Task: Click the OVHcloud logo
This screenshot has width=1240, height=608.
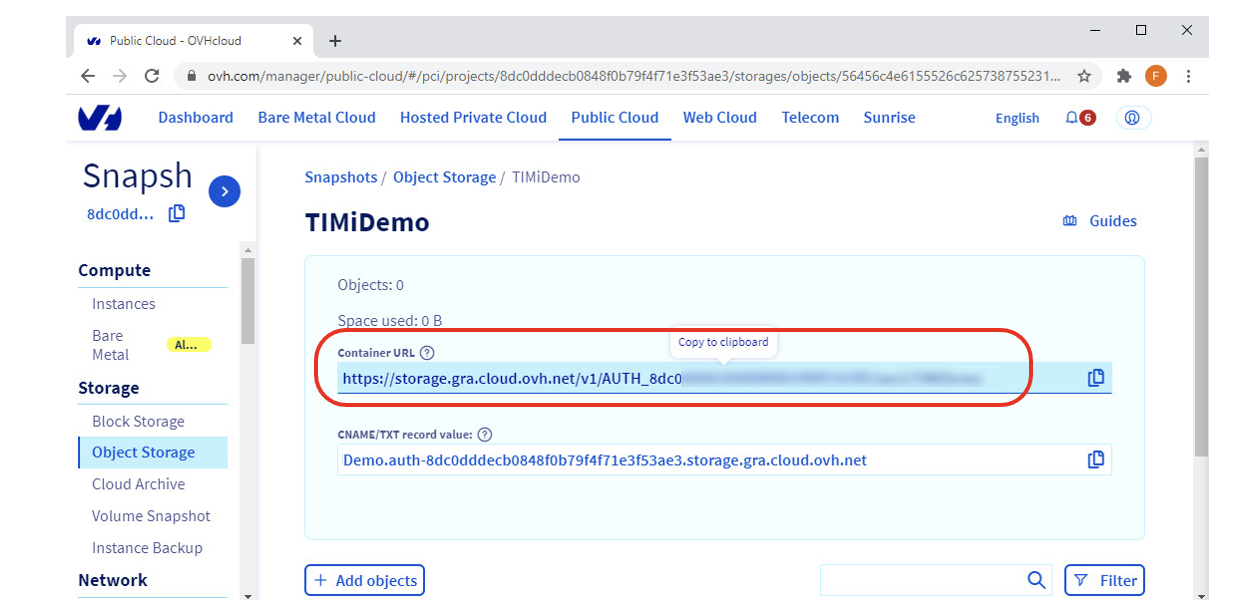Action: [x=100, y=118]
